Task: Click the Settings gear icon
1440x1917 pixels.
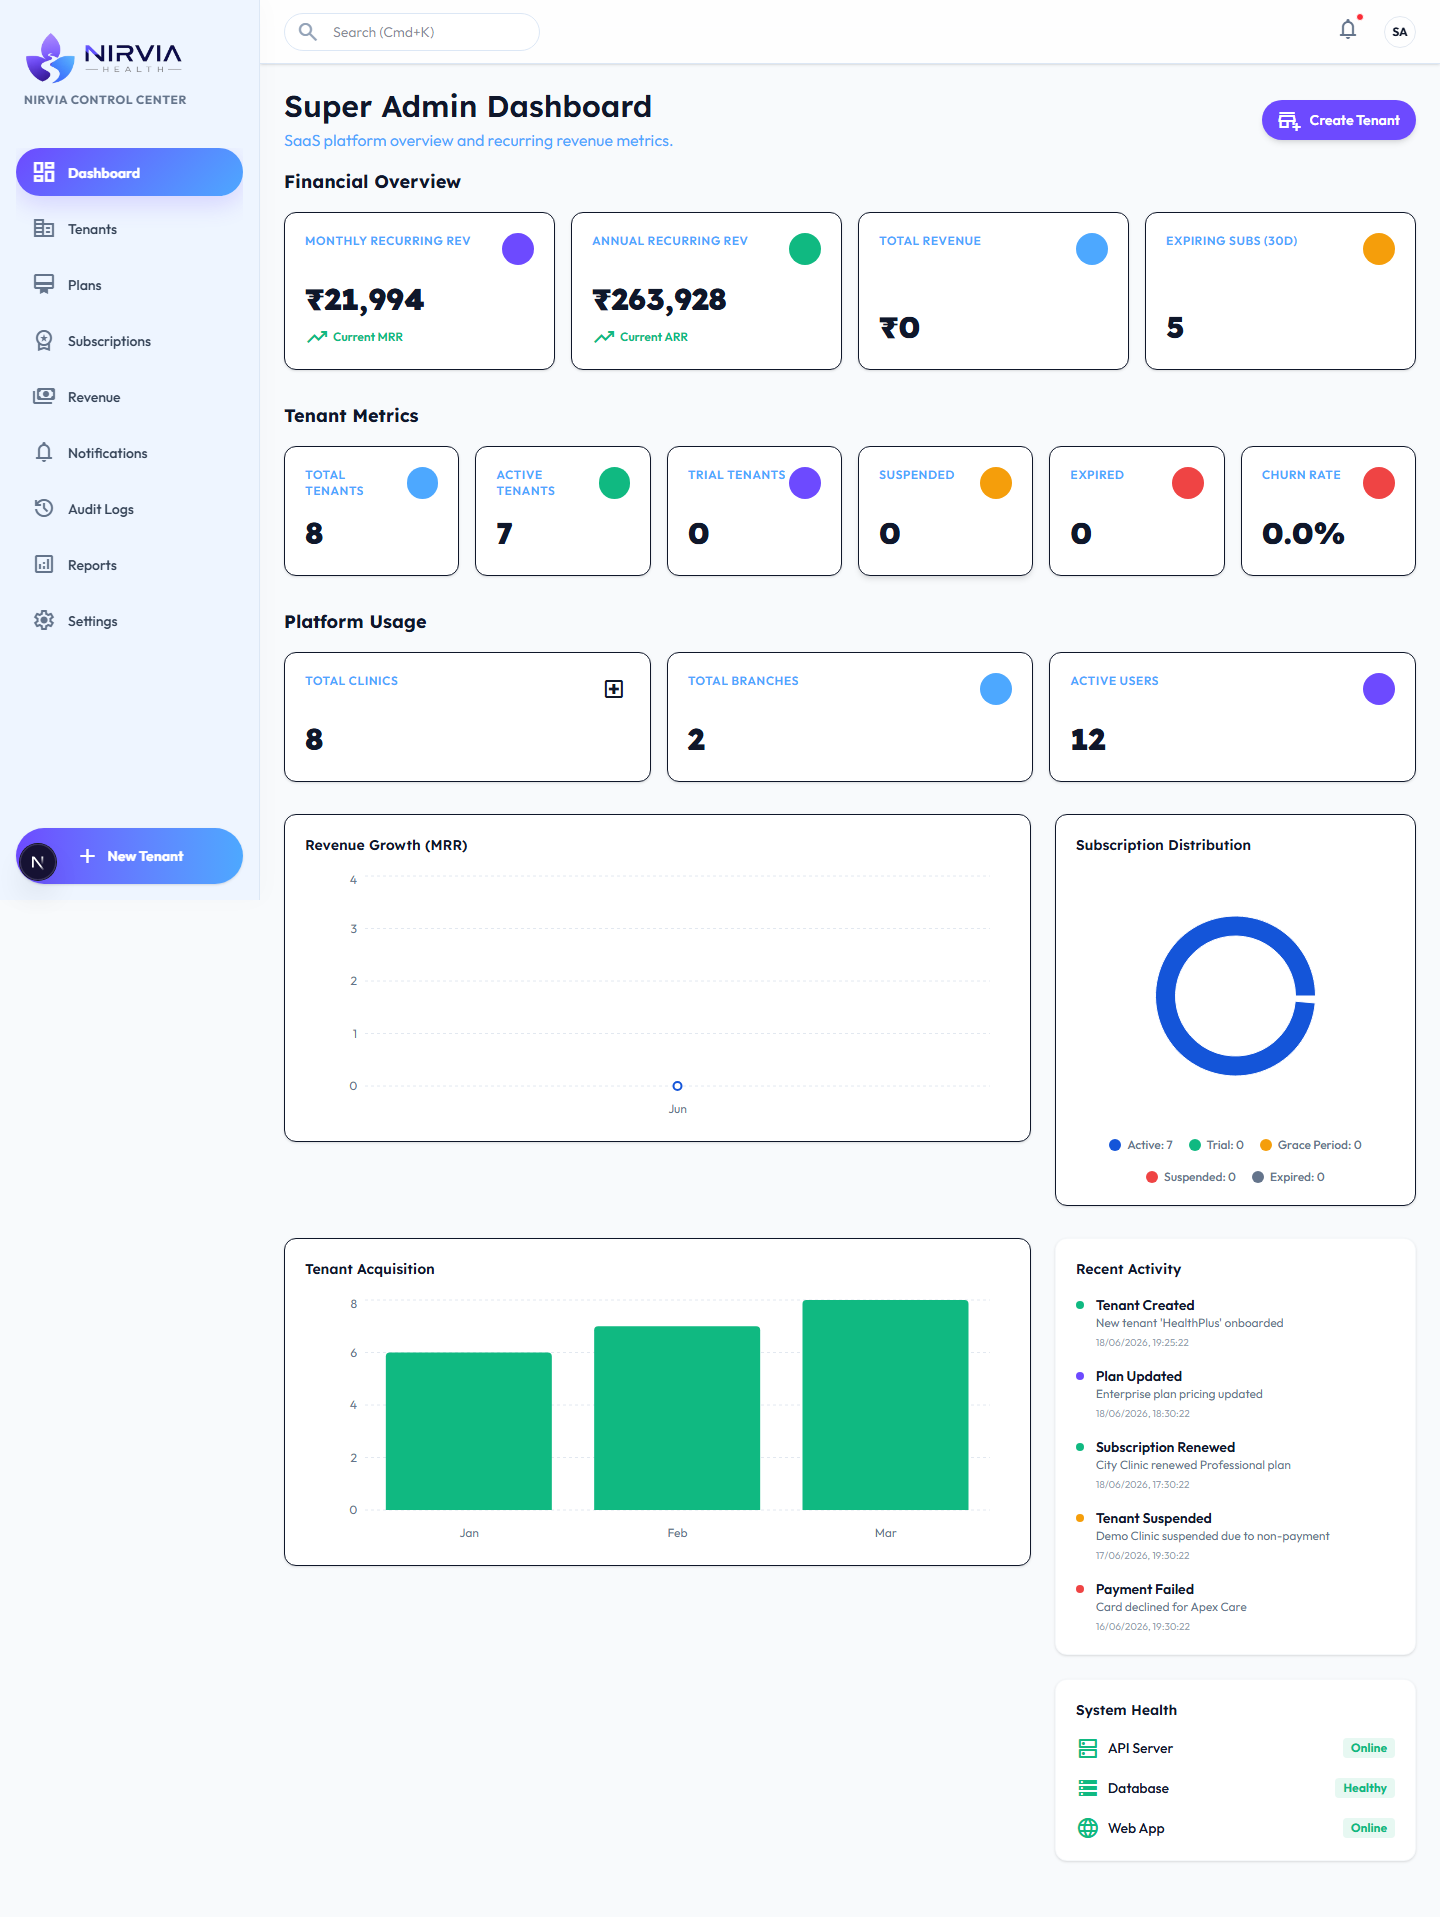Action: click(44, 620)
